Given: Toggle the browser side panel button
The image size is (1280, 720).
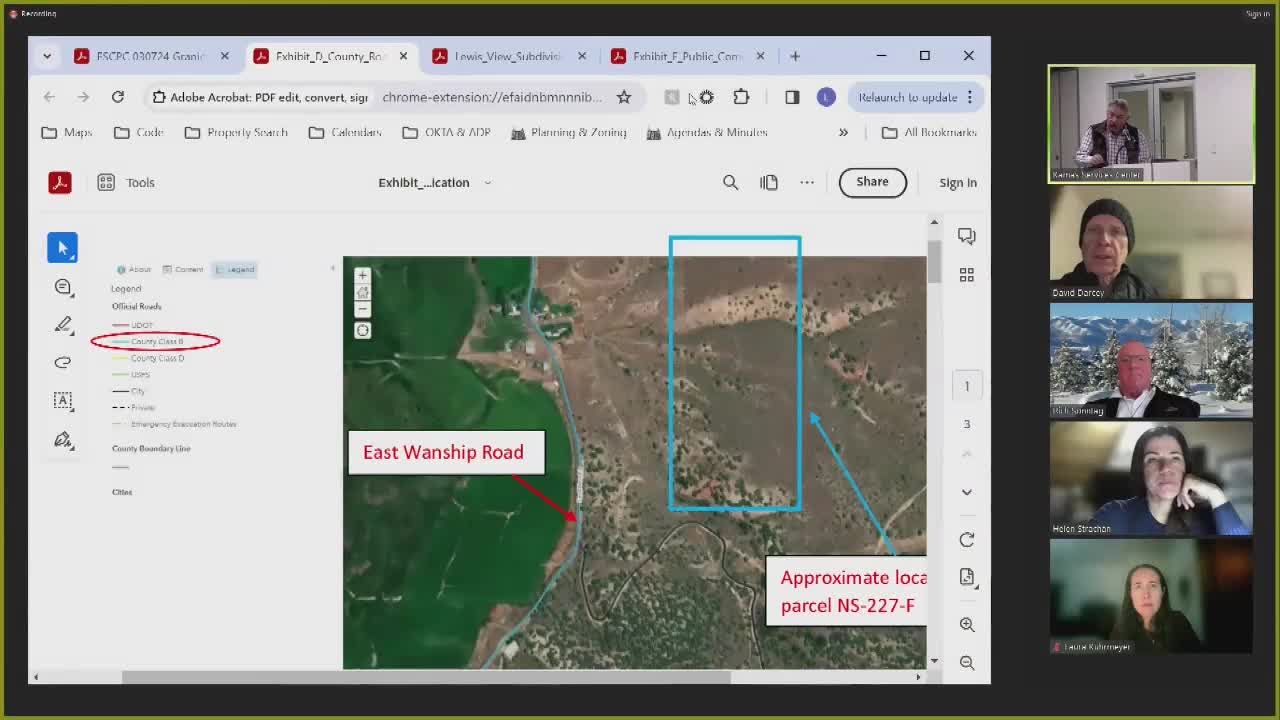Looking at the screenshot, I should [x=792, y=97].
